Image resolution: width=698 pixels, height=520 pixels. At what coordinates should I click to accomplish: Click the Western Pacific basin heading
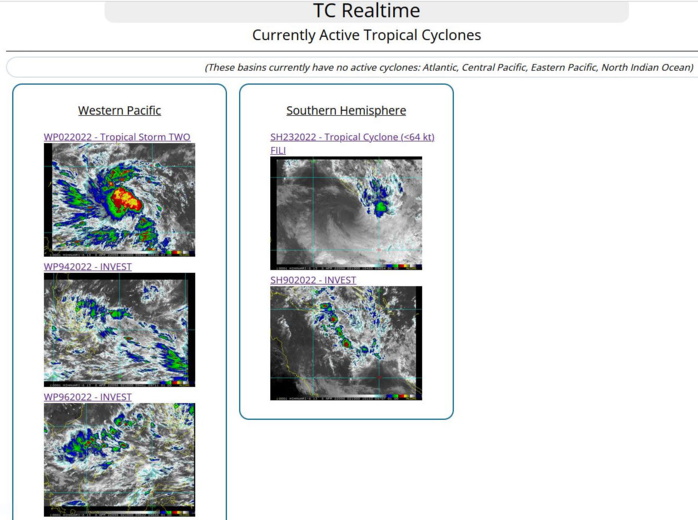119,110
